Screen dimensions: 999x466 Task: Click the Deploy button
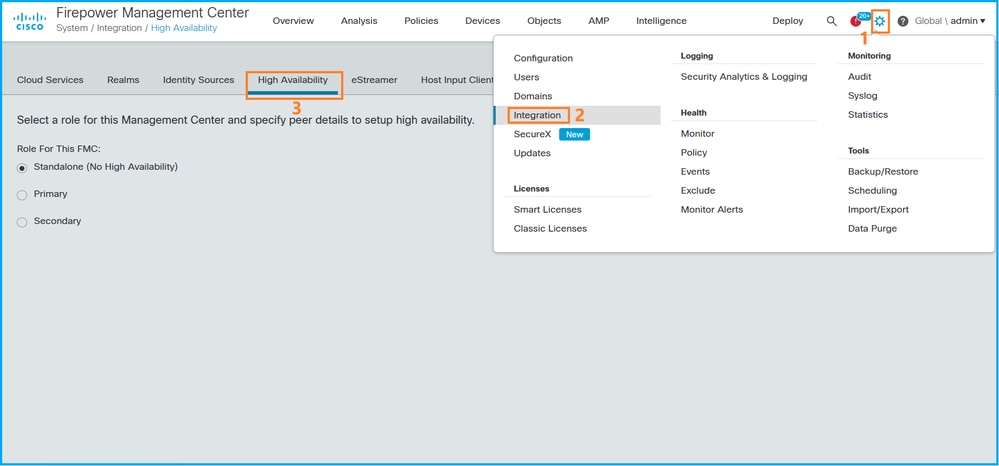point(787,21)
